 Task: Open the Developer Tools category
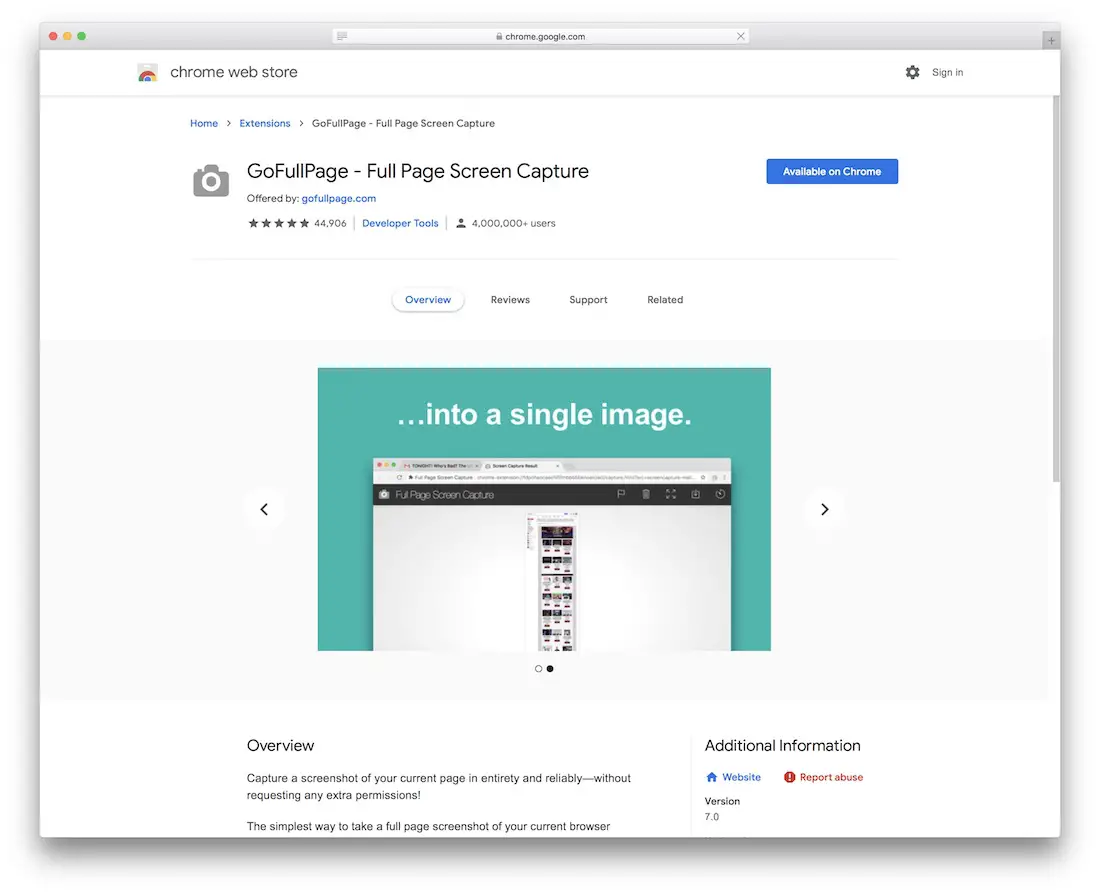(x=400, y=223)
